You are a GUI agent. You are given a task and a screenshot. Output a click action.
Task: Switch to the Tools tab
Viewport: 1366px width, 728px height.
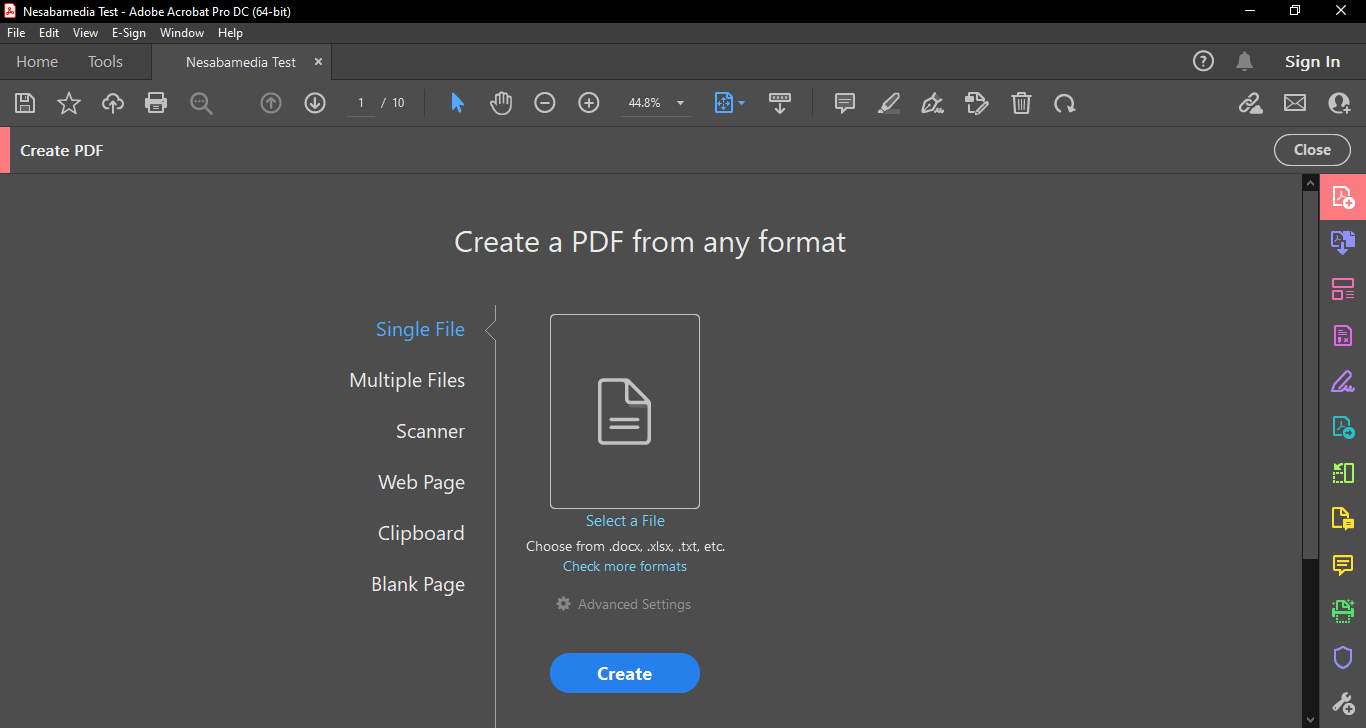click(x=105, y=62)
